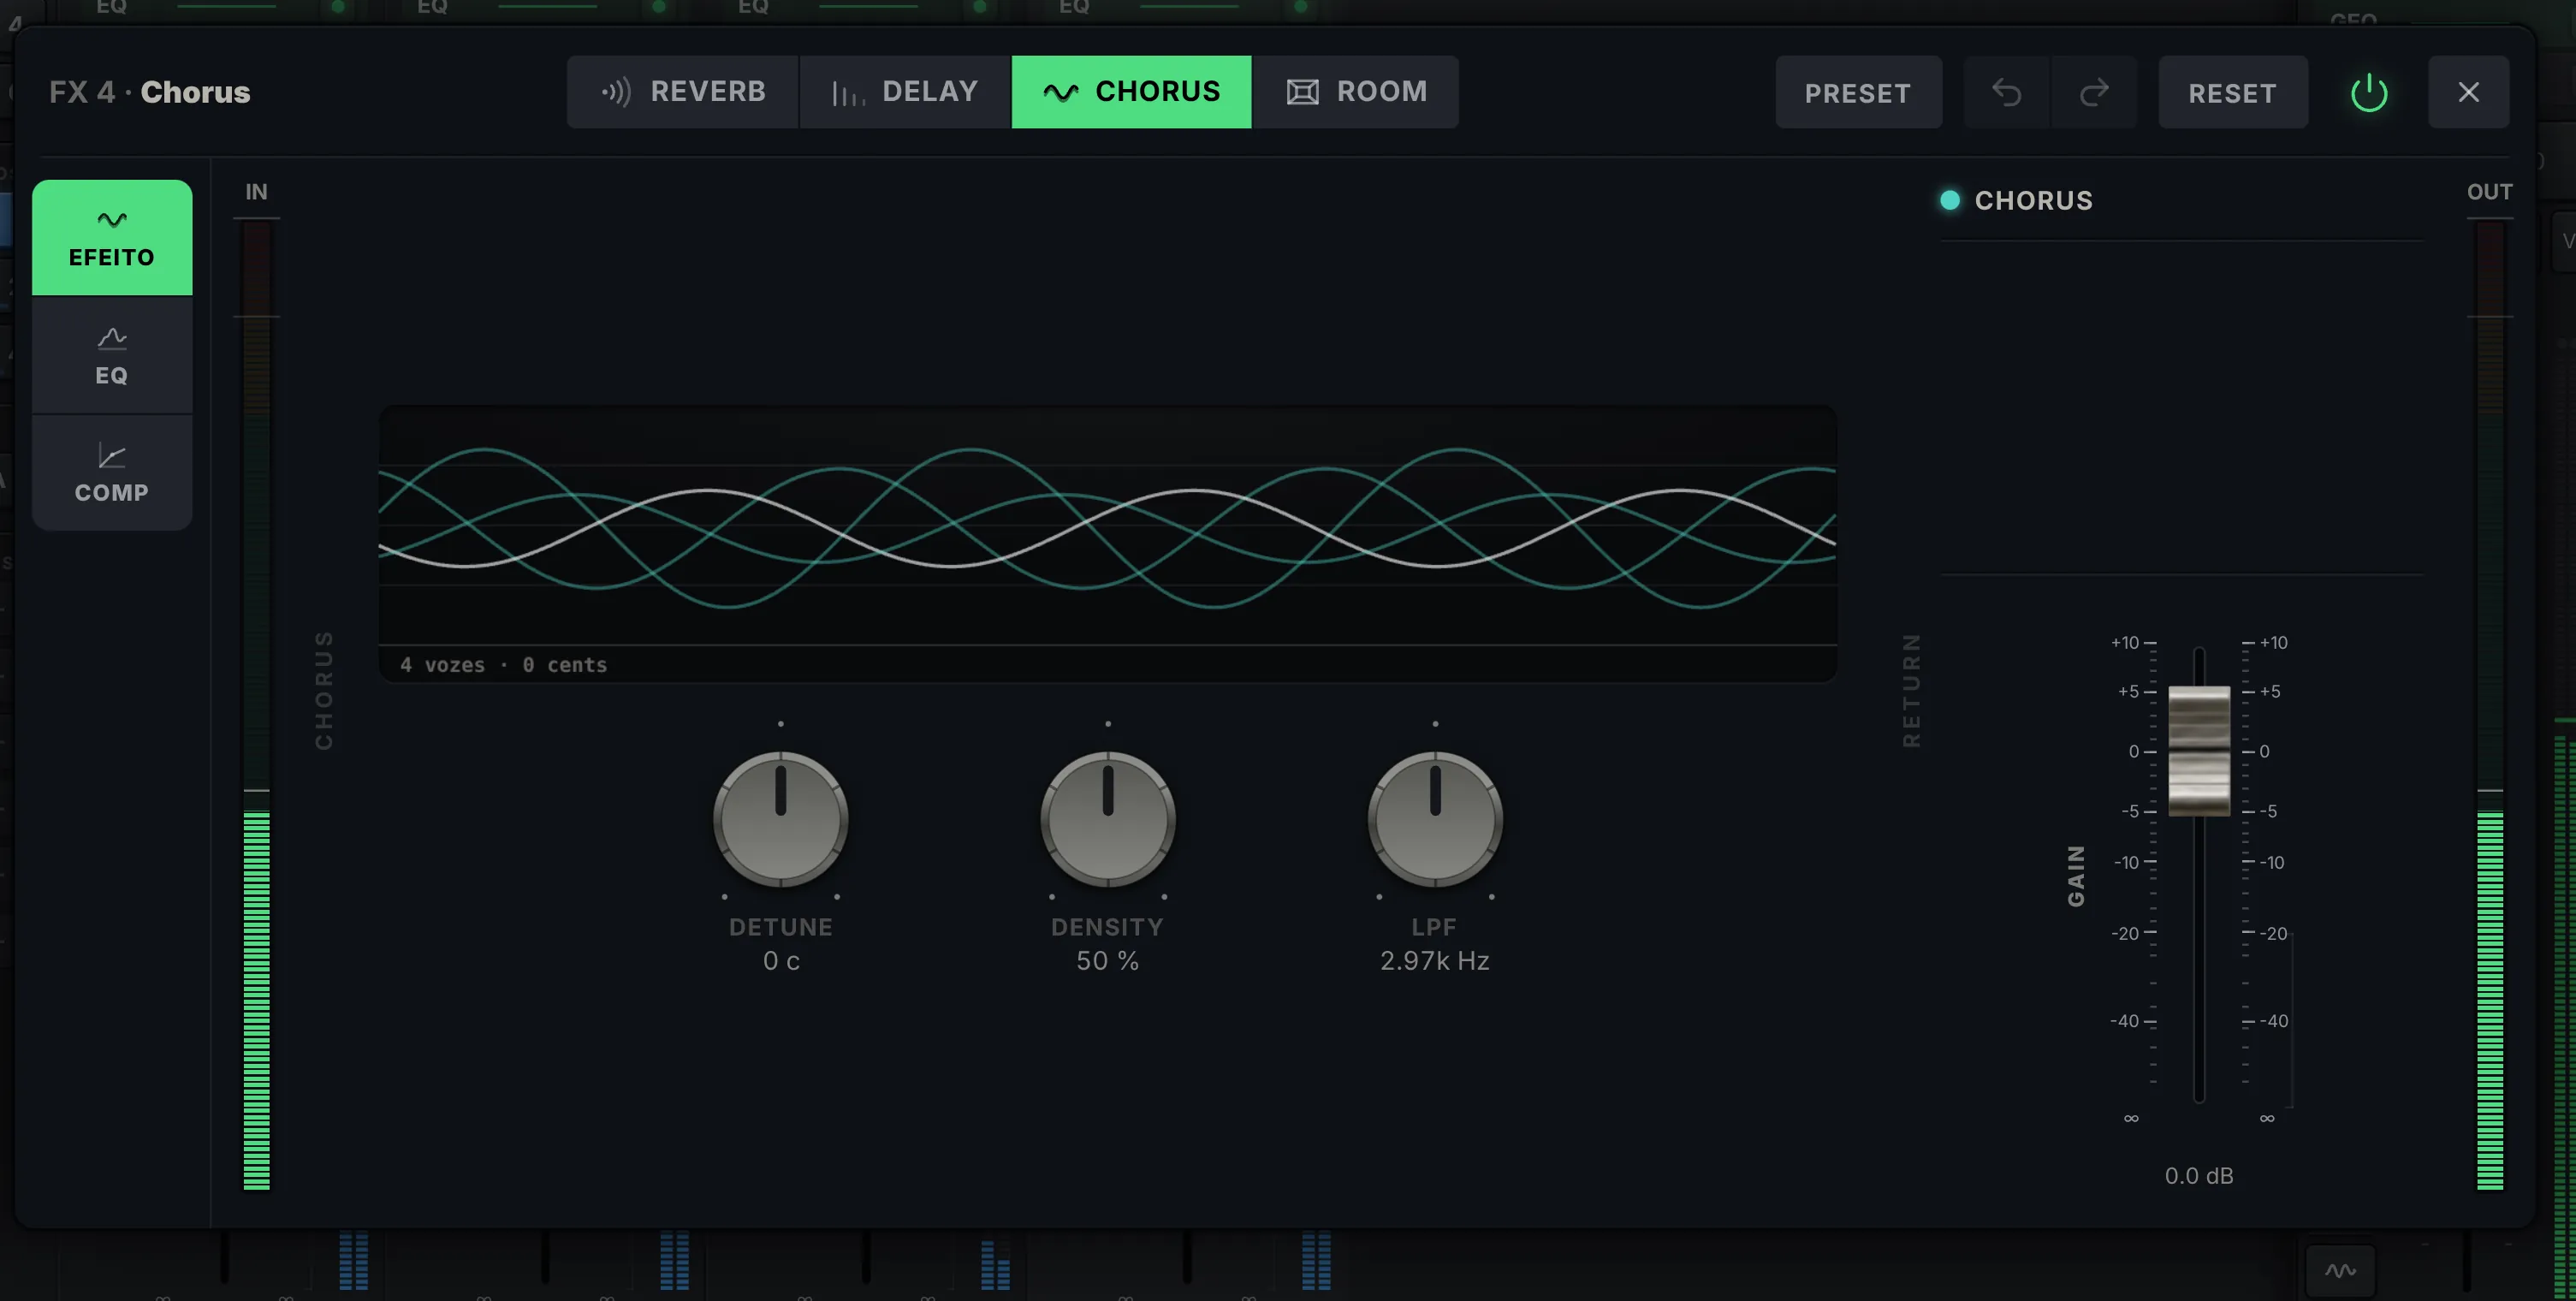Click the DENSITY knob
Screen dimensions: 2576x1301
1108,819
